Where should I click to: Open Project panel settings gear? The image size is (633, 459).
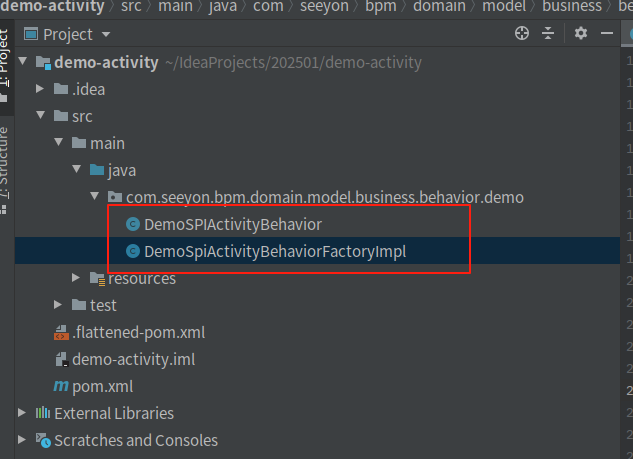point(581,34)
